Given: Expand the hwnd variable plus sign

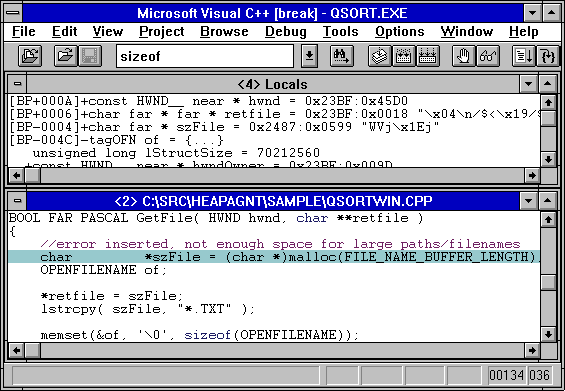Looking at the screenshot, I should (85, 101).
